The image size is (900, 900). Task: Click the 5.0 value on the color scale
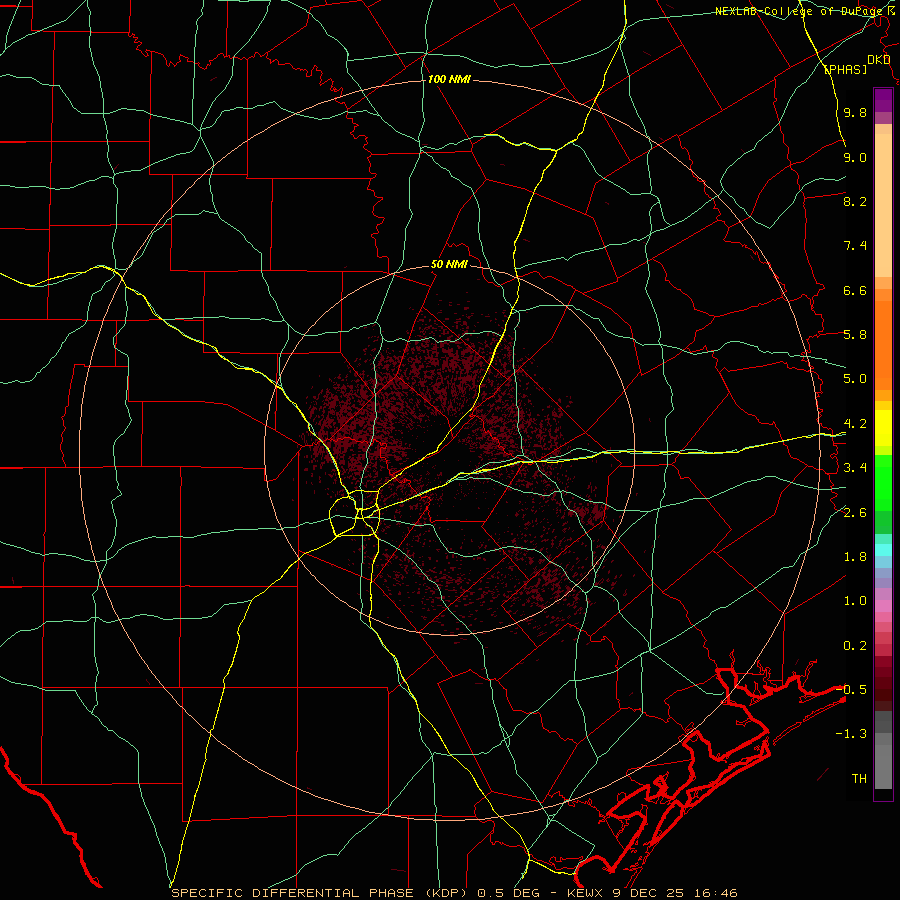pos(855,379)
